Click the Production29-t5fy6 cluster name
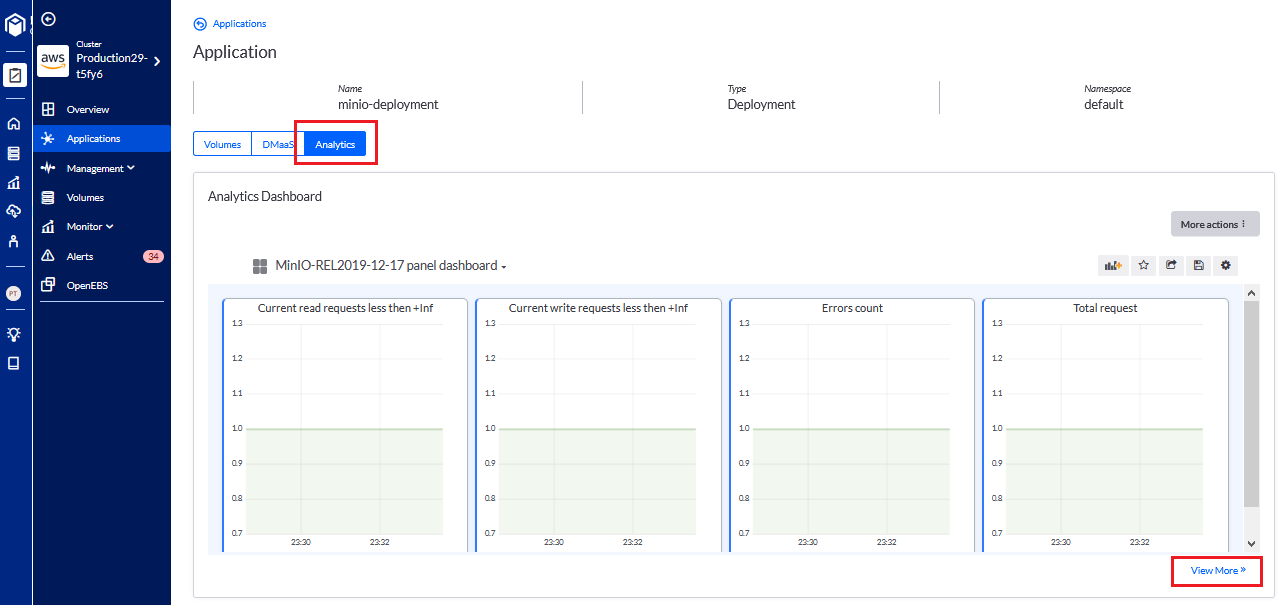Screen dimensions: 1288x605 point(112,66)
